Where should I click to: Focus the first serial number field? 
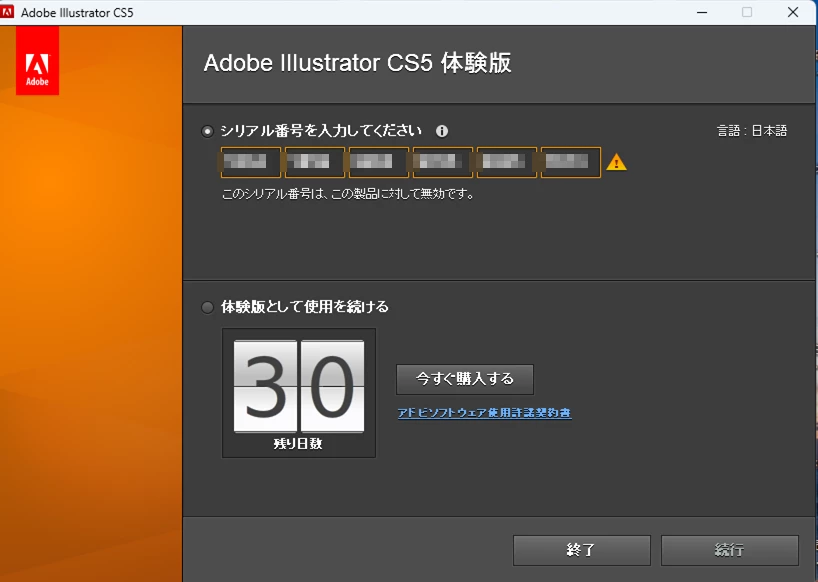[250, 162]
